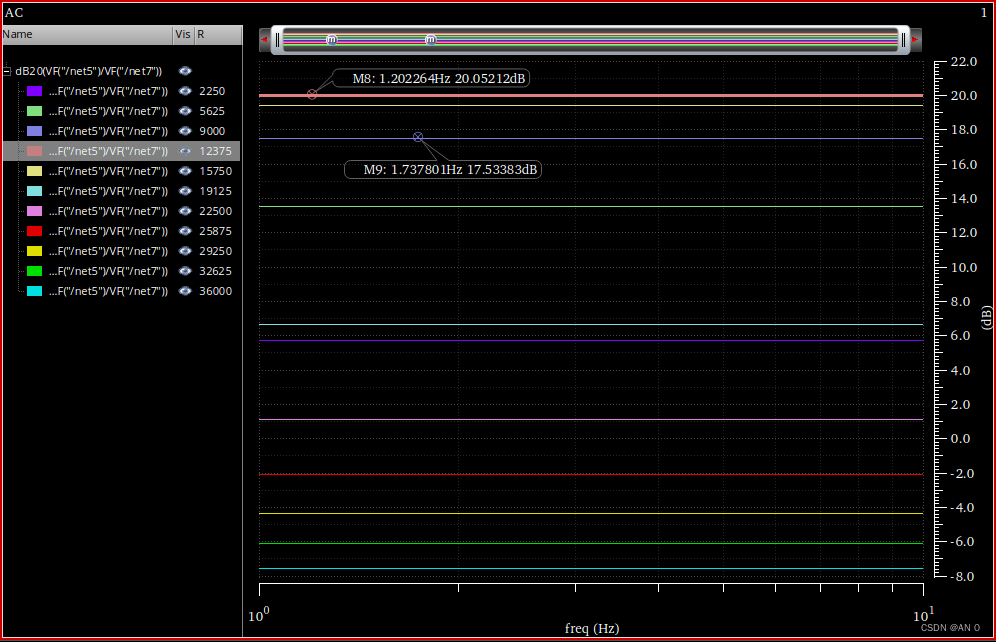The height and width of the screenshot is (642, 996).
Task: Click the left handle of the zoom slider
Action: coord(278,40)
